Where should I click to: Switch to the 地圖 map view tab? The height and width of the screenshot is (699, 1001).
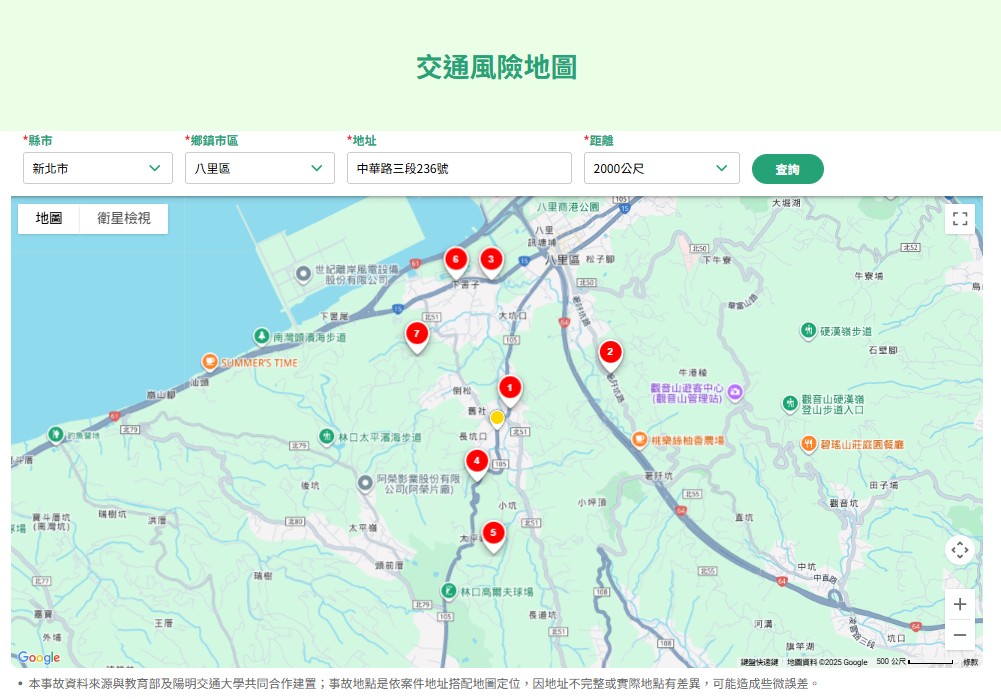(x=49, y=218)
